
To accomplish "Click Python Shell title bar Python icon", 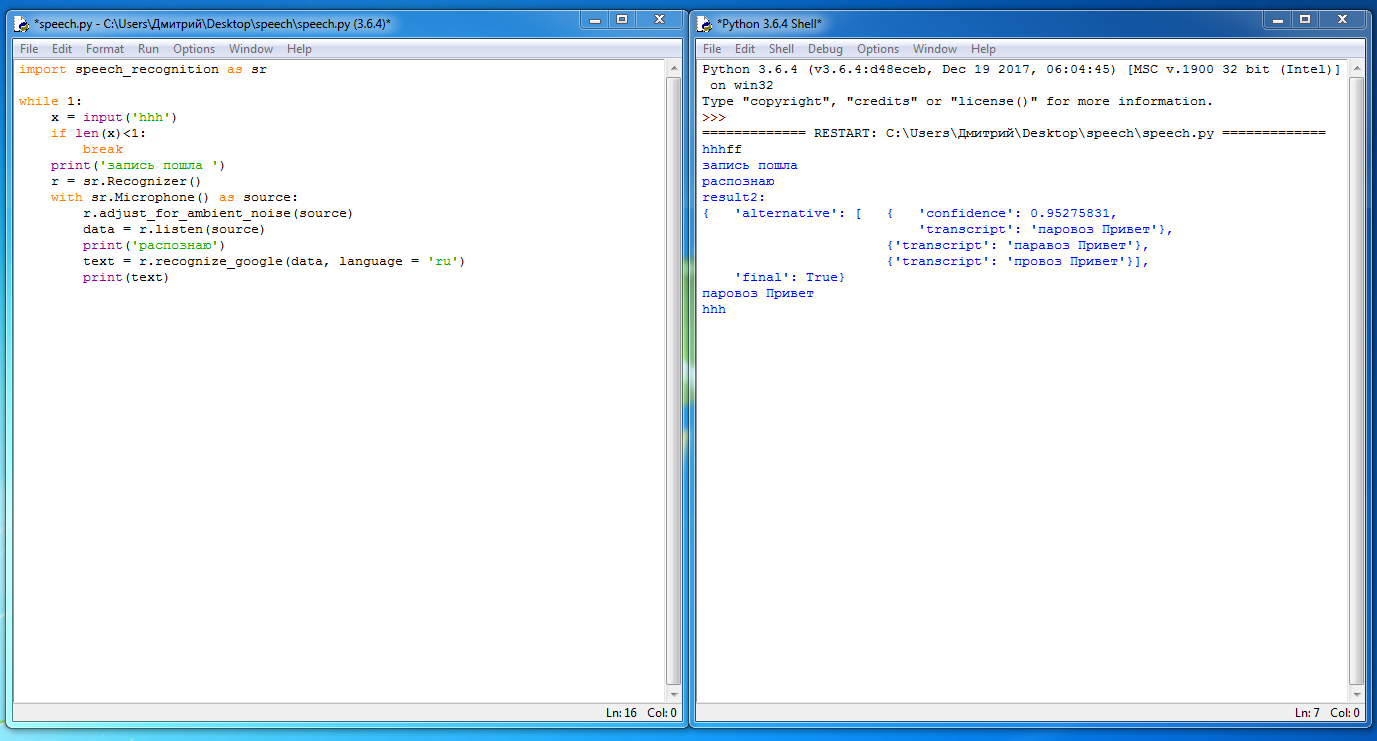I will [x=706, y=22].
